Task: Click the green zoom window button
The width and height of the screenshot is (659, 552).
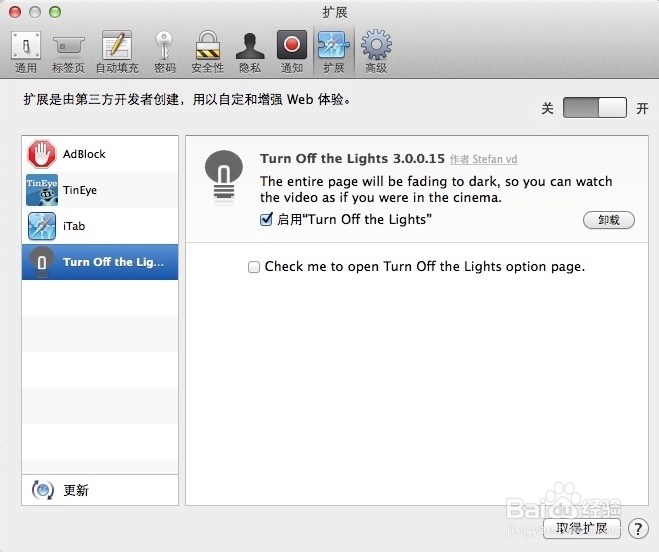Action: click(x=55, y=12)
